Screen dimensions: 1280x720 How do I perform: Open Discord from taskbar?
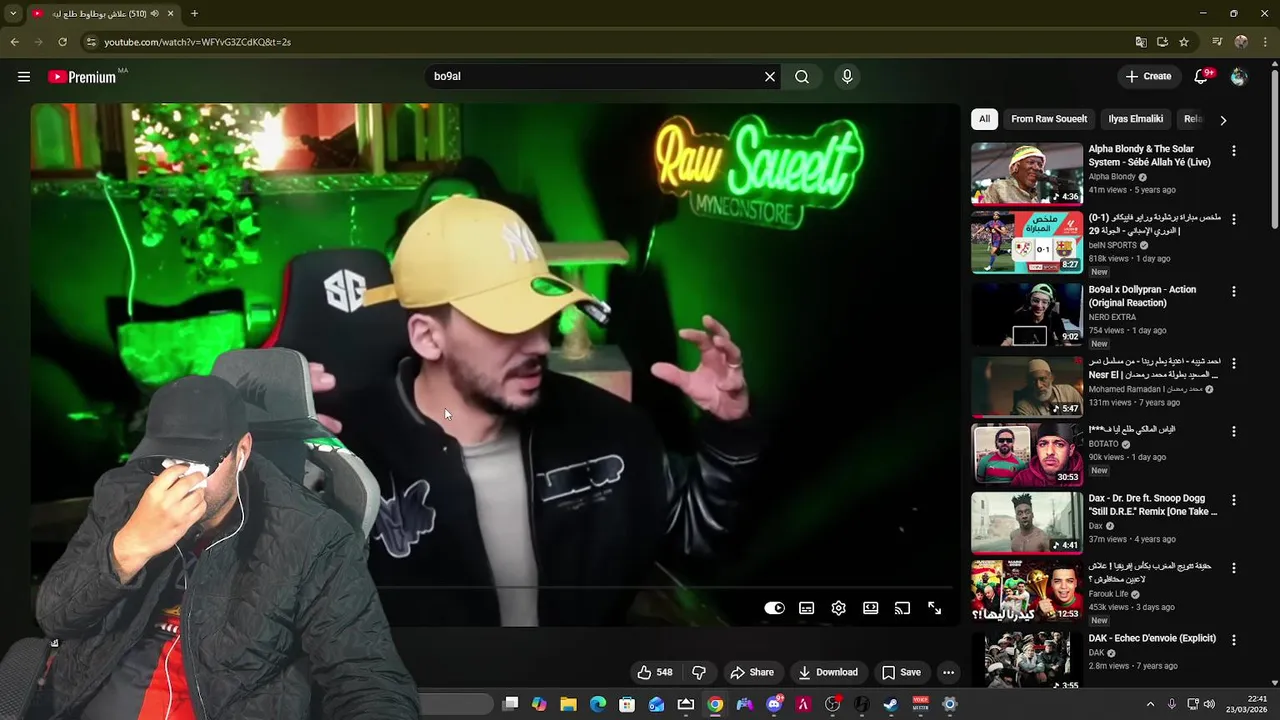pyautogui.click(x=774, y=704)
